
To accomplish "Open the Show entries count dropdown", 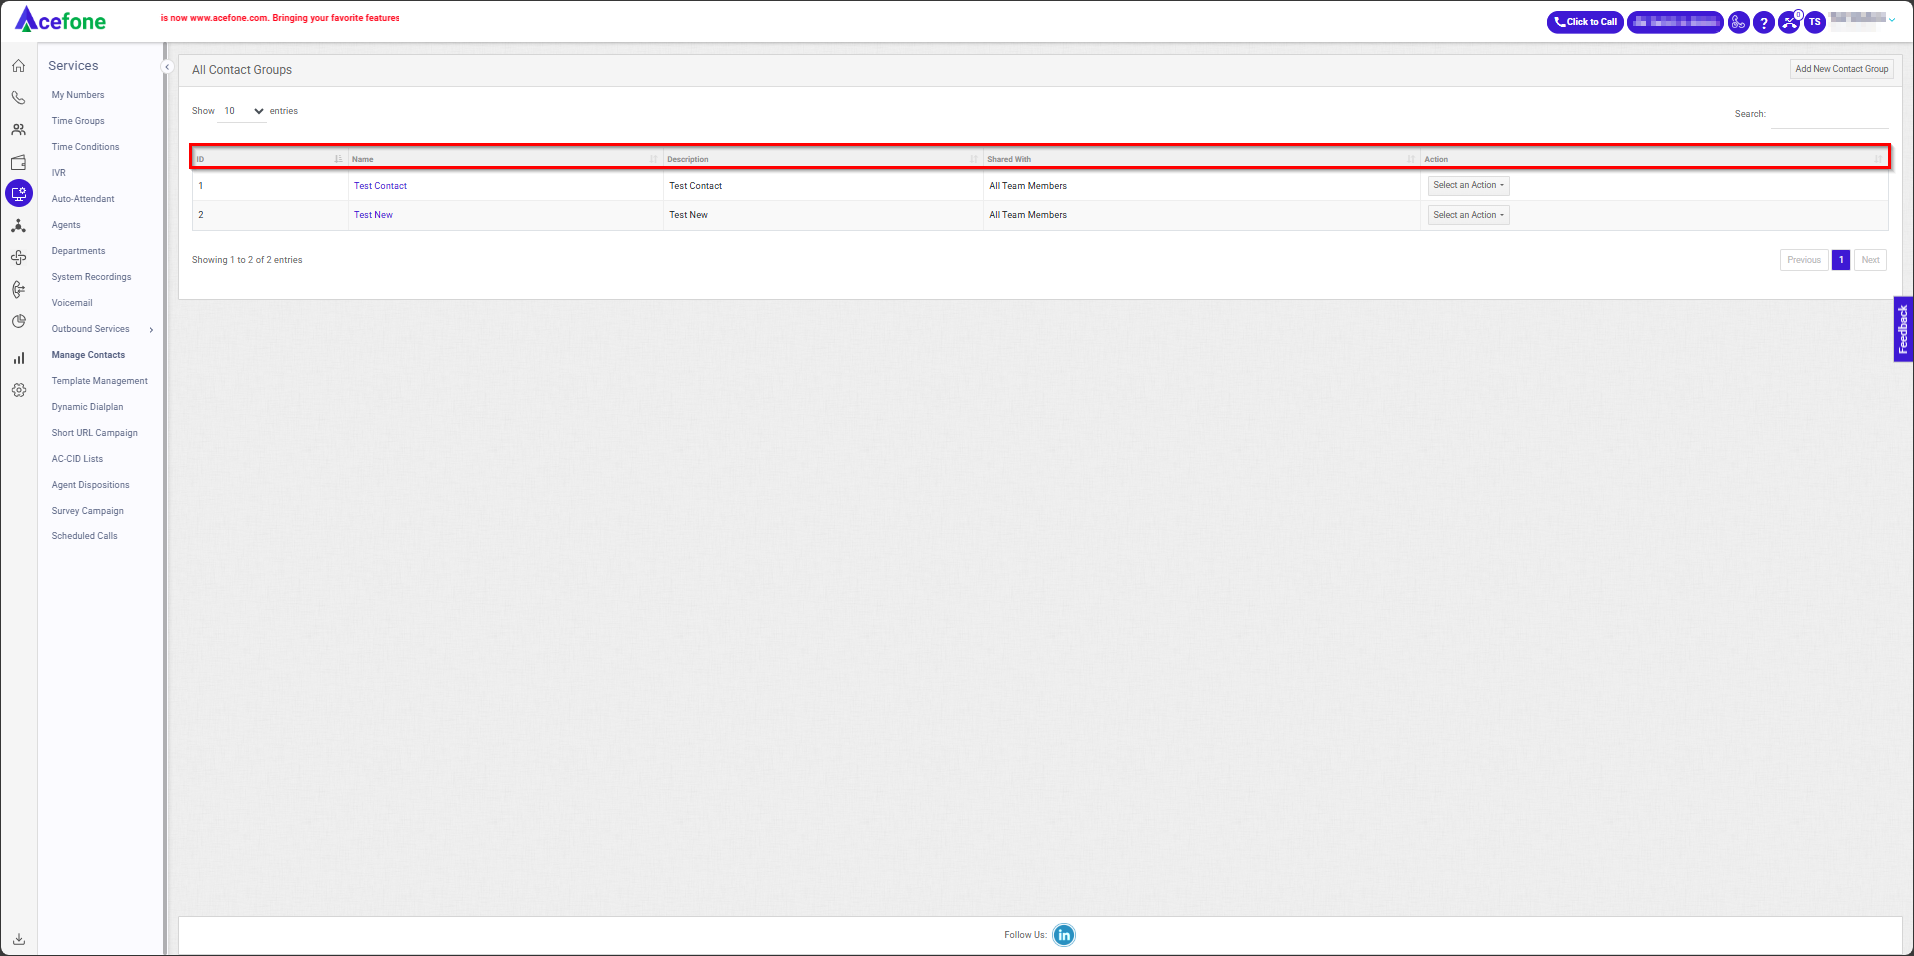I will (243, 111).
